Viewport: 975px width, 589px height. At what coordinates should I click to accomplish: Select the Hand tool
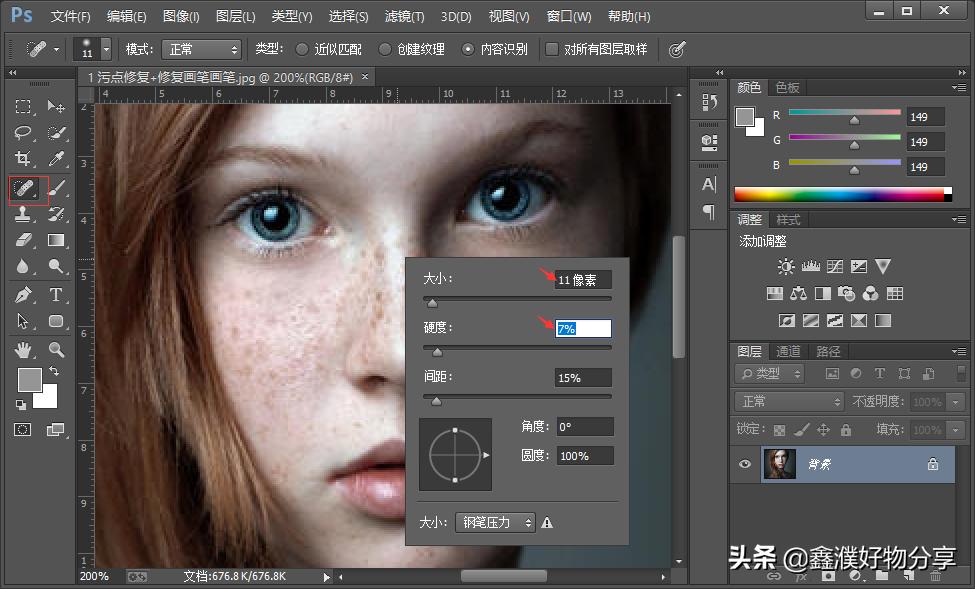24,350
